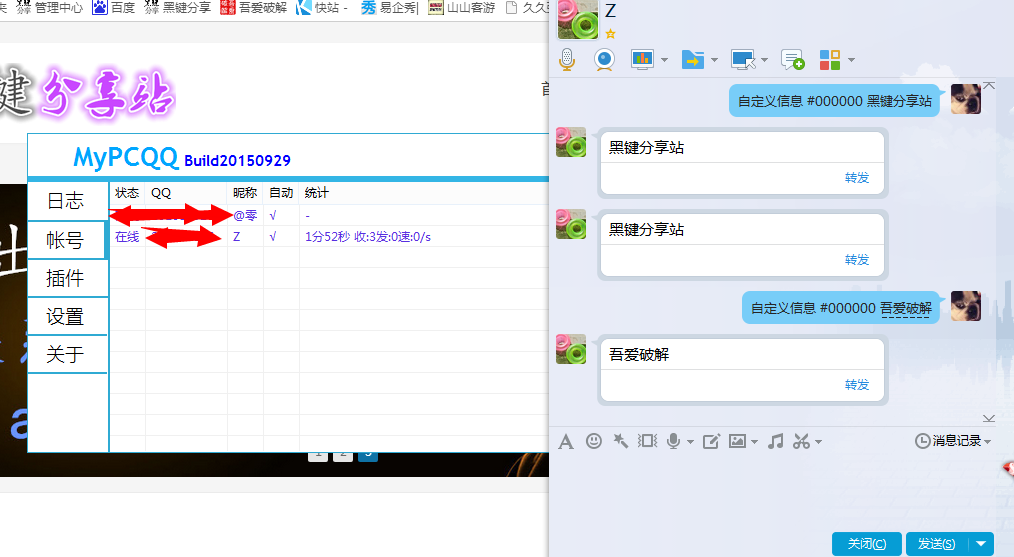Open the 插件 tab in MyPCQQ
This screenshot has height=557, width=1014.
click(67, 278)
